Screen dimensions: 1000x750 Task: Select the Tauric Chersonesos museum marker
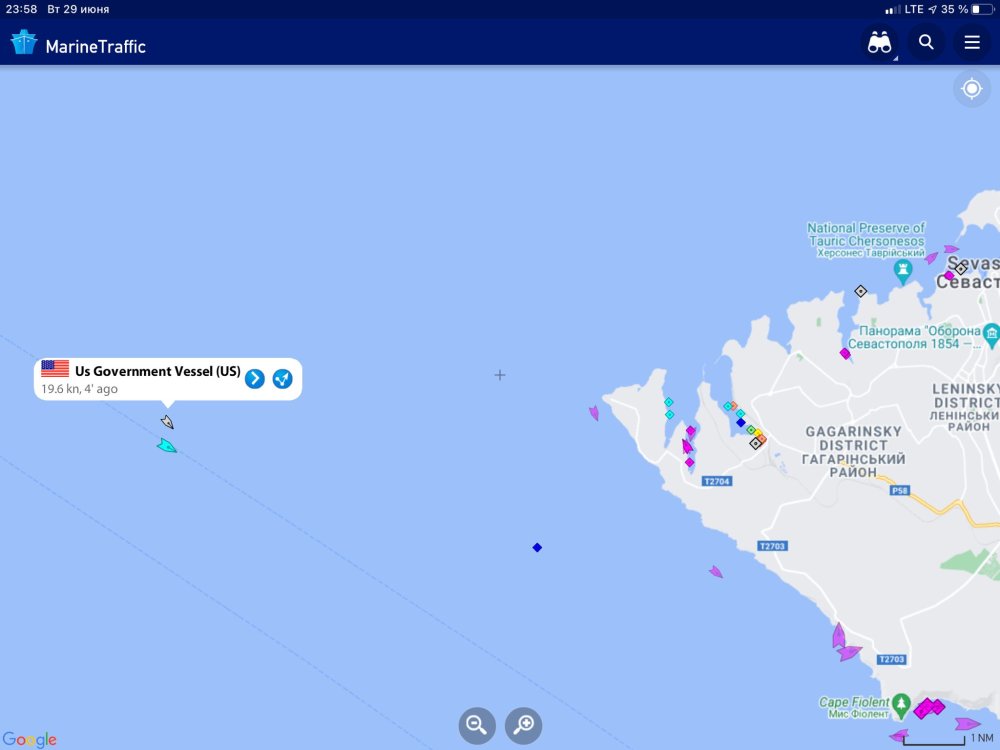point(905,271)
